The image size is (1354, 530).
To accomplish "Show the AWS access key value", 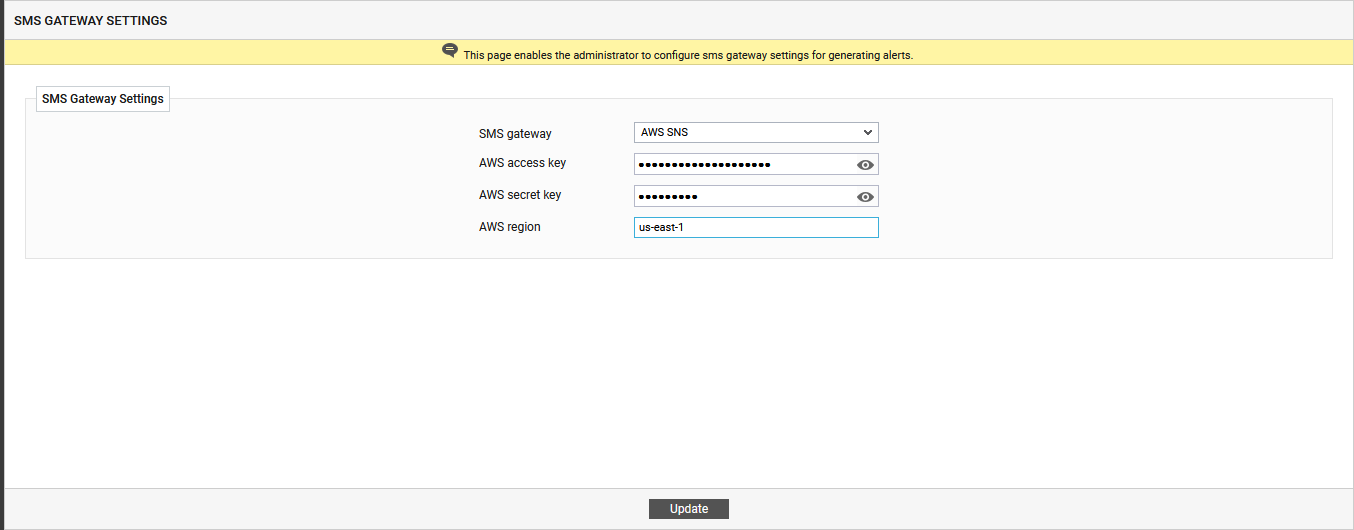I will tap(865, 165).
